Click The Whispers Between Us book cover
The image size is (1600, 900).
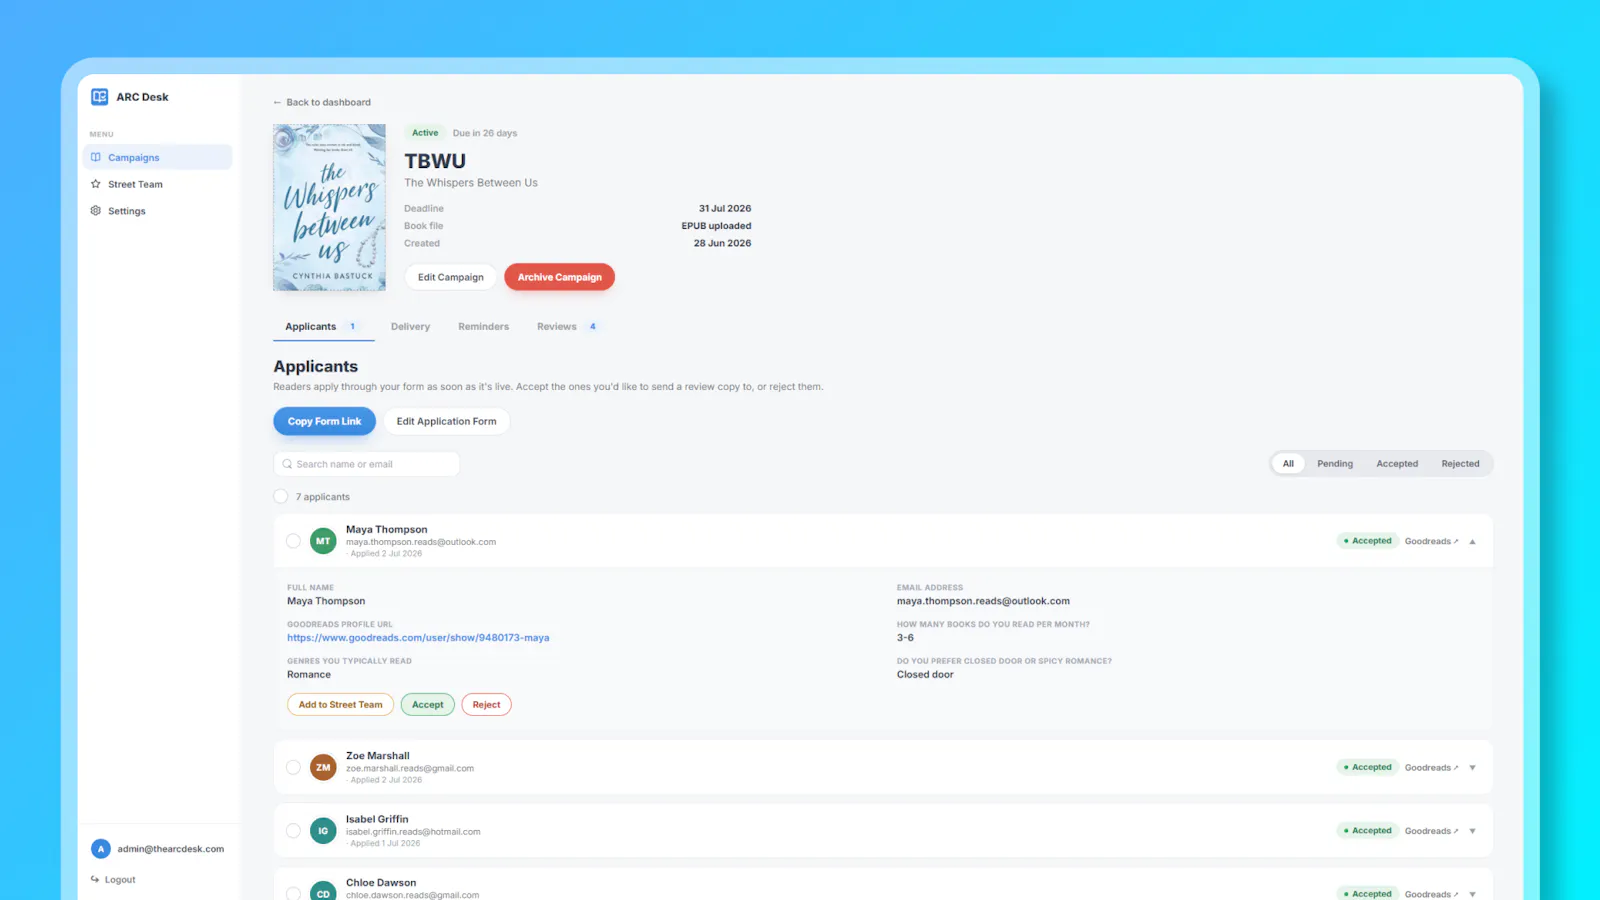(329, 208)
